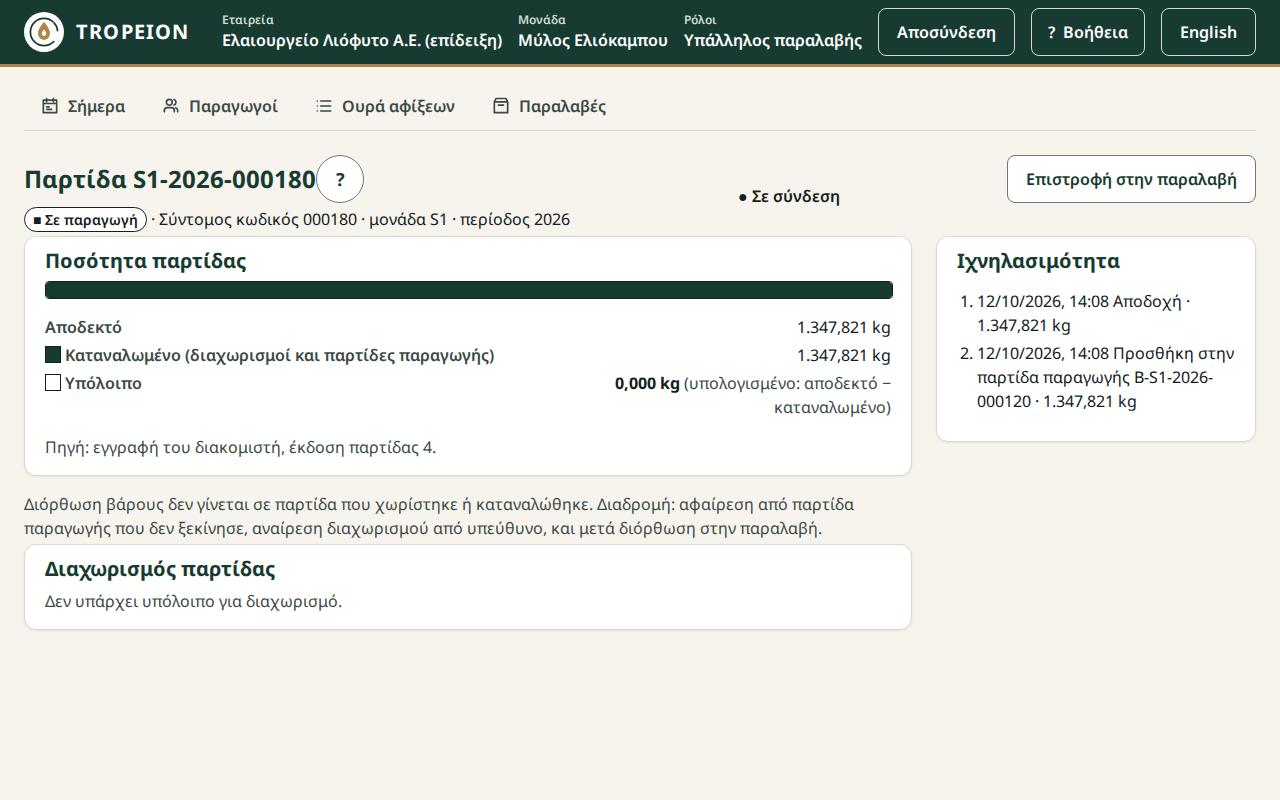Click the 0,000 kg remaining value
Image resolution: width=1280 pixels, height=800 pixels.
(647, 383)
